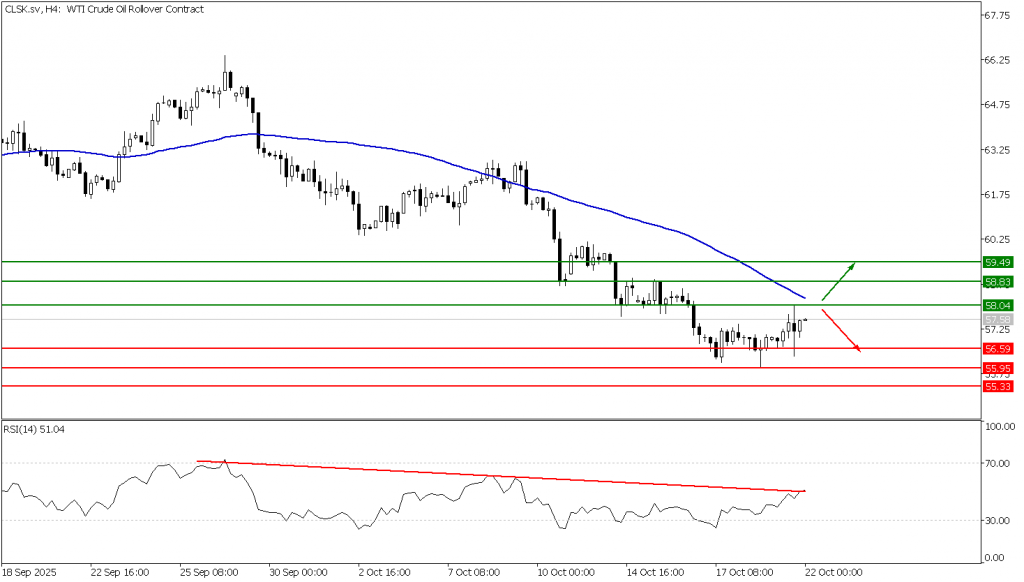Viewport: 1024px width, 582px height.
Task: Select the red 55.95 support price tag
Action: pos(998,368)
